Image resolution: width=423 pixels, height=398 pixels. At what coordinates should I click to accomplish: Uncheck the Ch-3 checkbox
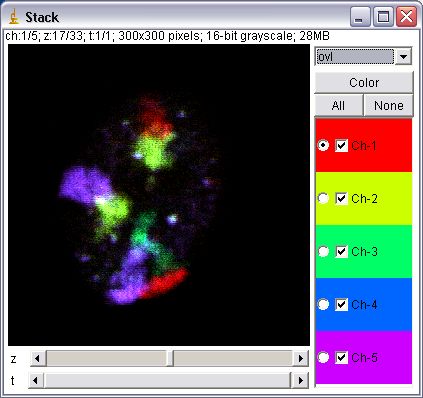click(x=341, y=251)
